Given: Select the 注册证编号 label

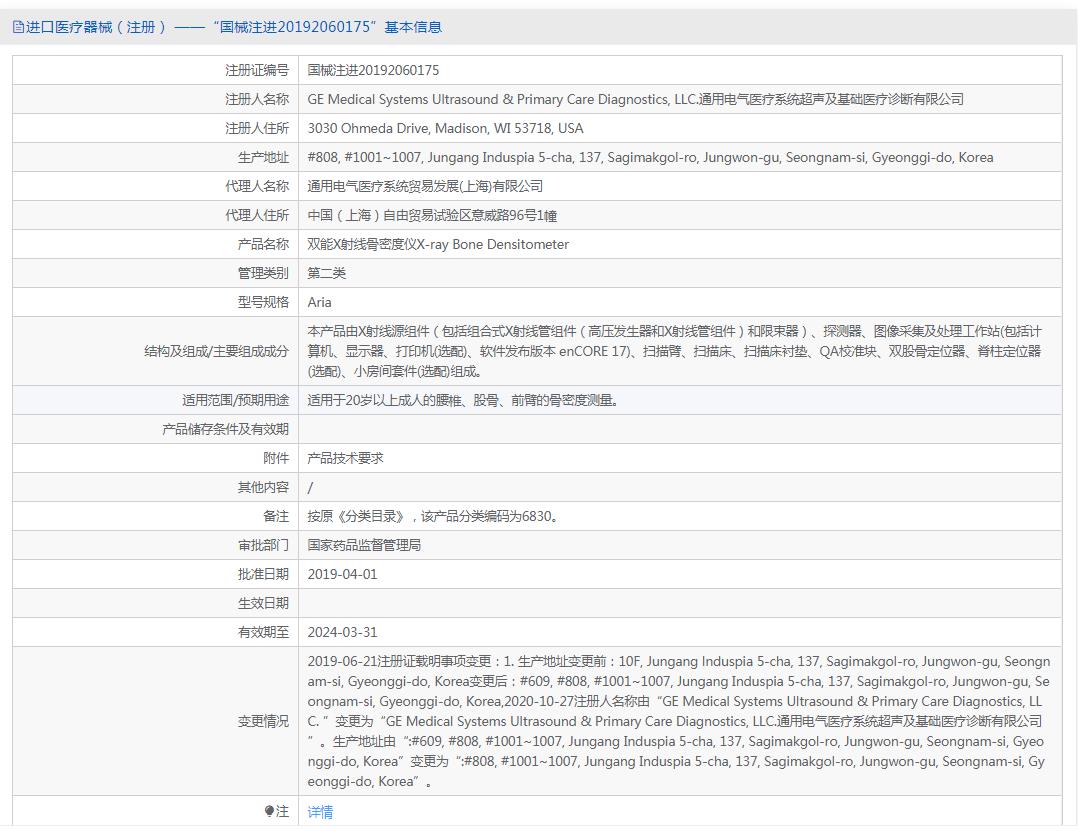Looking at the screenshot, I should [x=256, y=70].
